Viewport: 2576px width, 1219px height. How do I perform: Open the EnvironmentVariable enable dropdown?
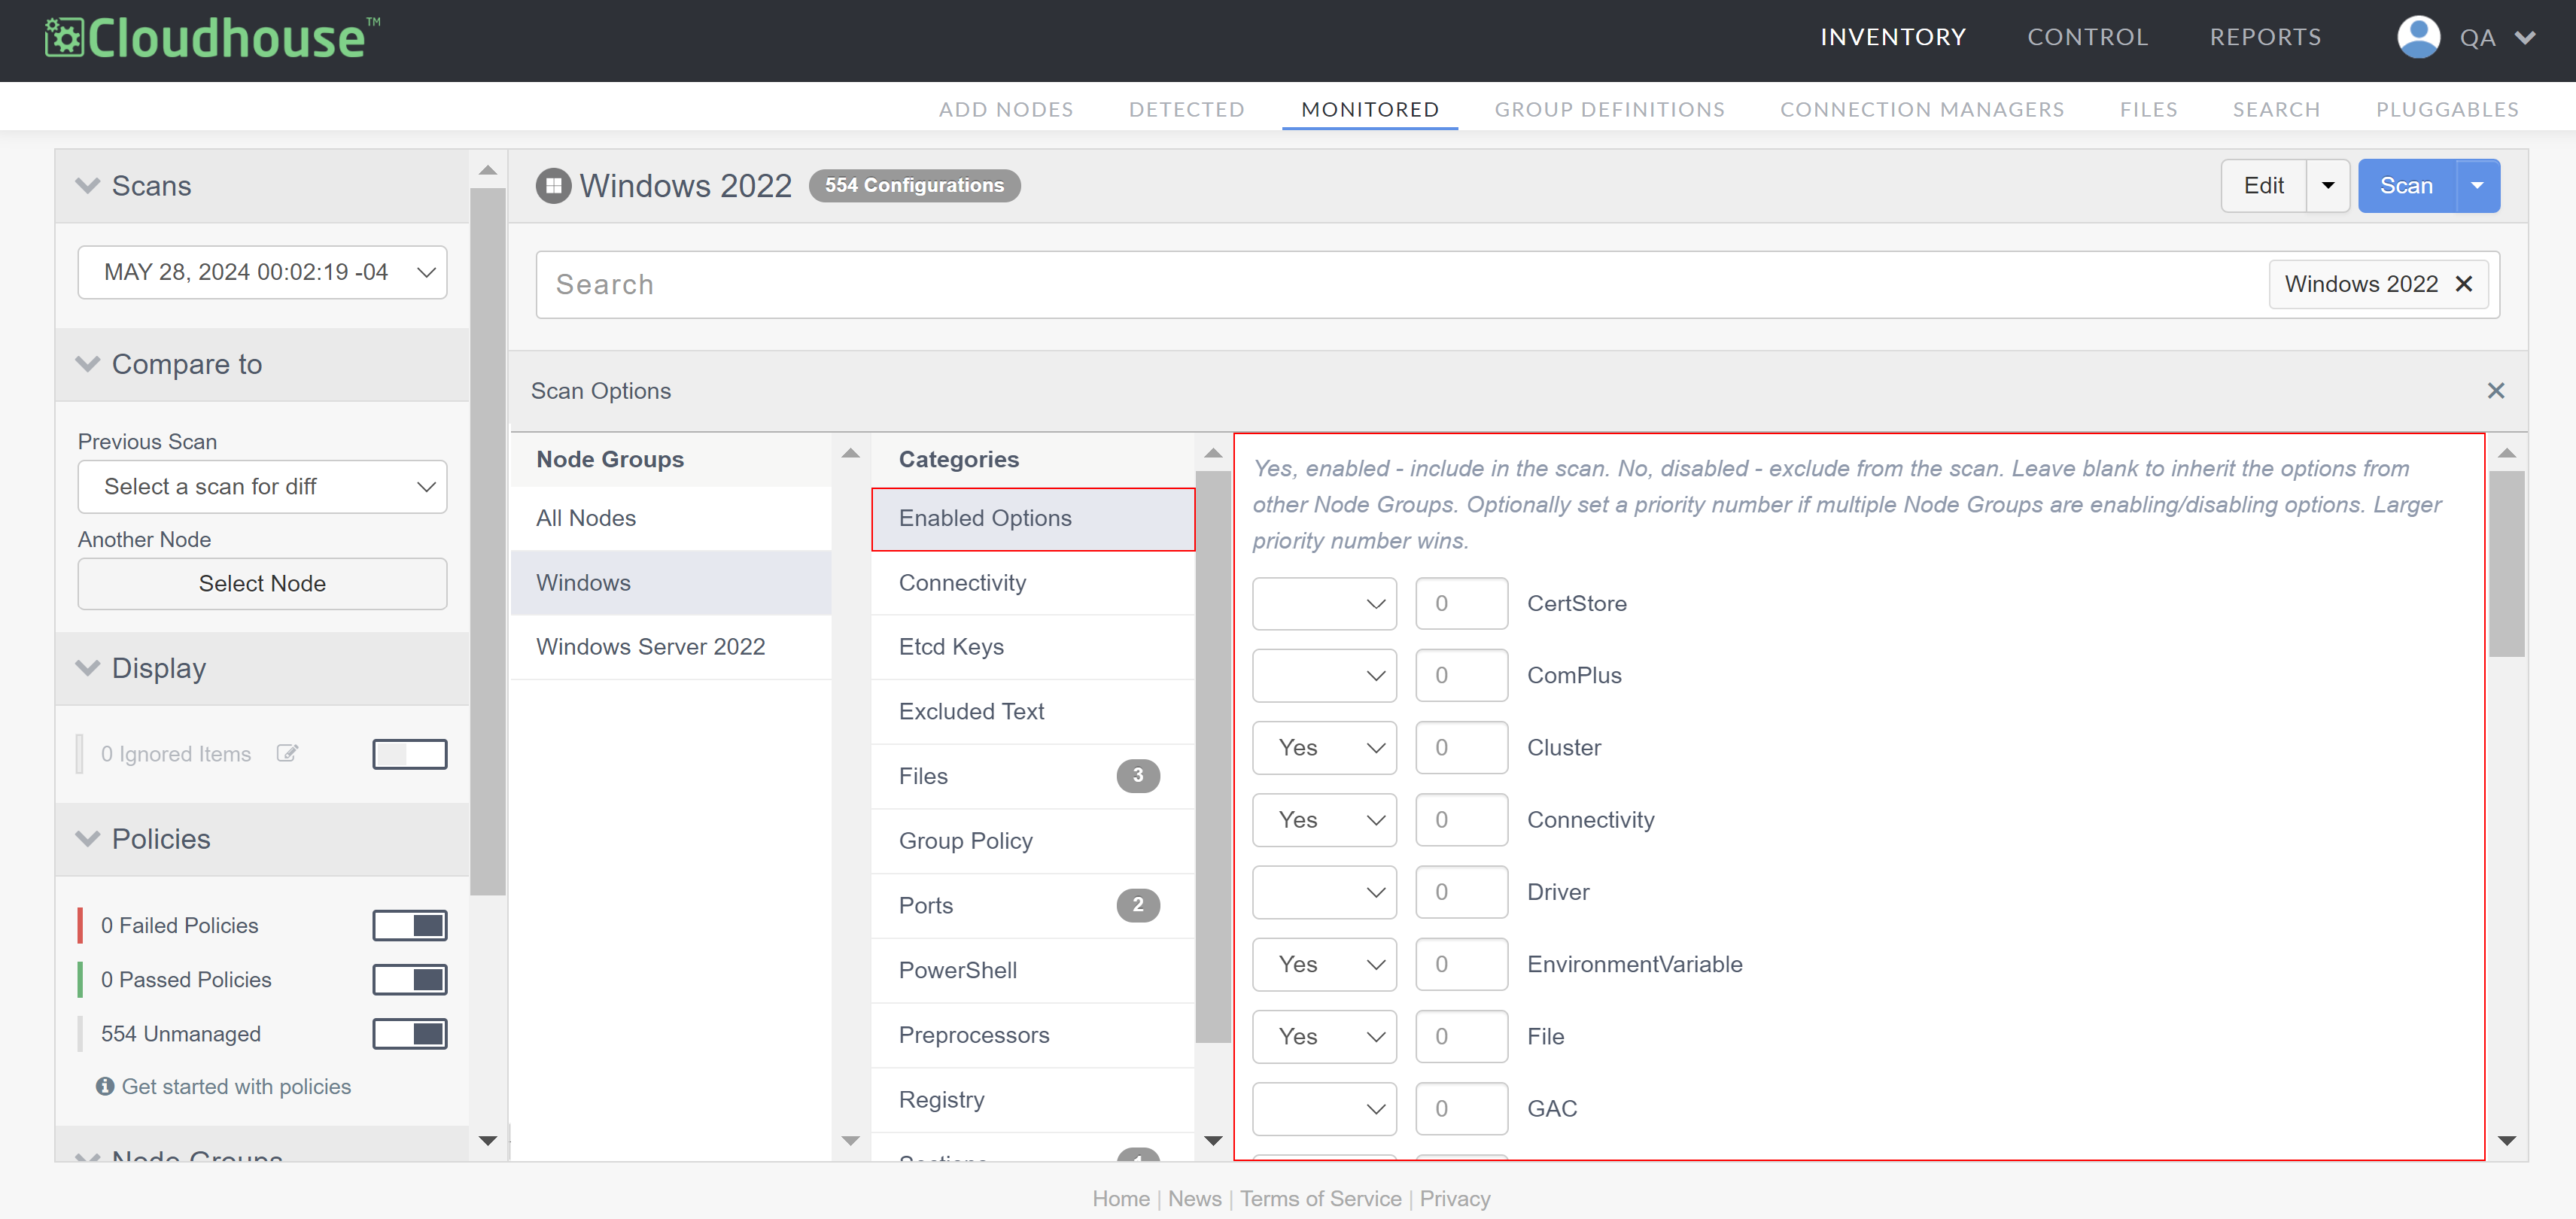pyautogui.click(x=1324, y=964)
